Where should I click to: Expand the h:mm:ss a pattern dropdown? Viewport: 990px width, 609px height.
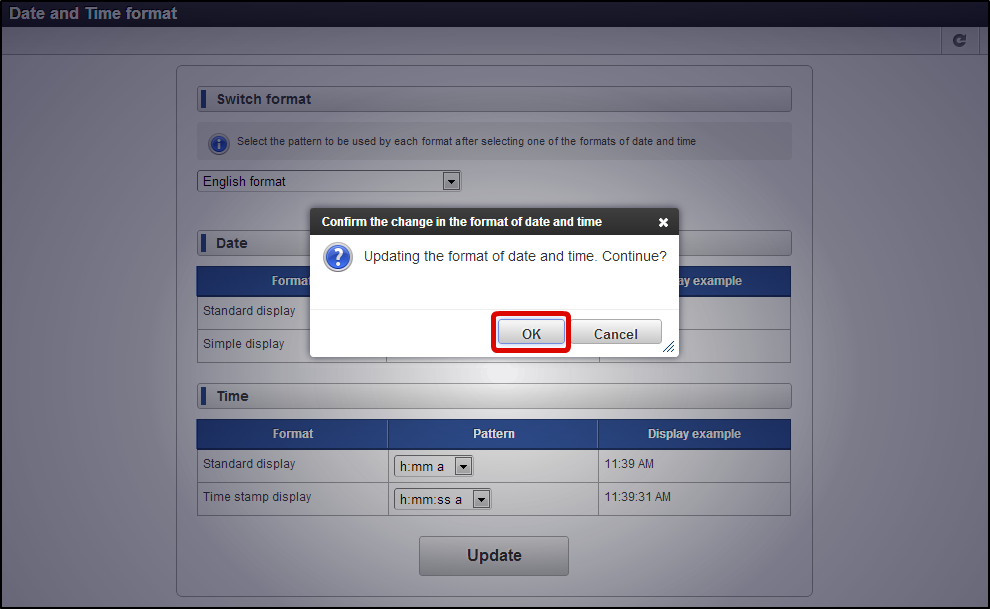[x=442, y=499]
